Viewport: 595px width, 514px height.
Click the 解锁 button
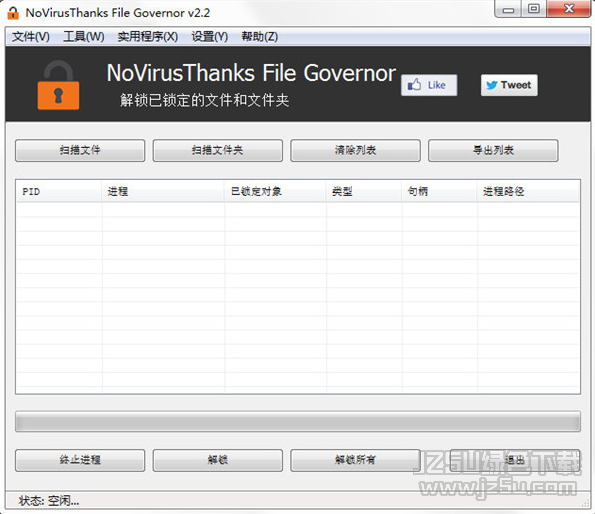click(217, 461)
